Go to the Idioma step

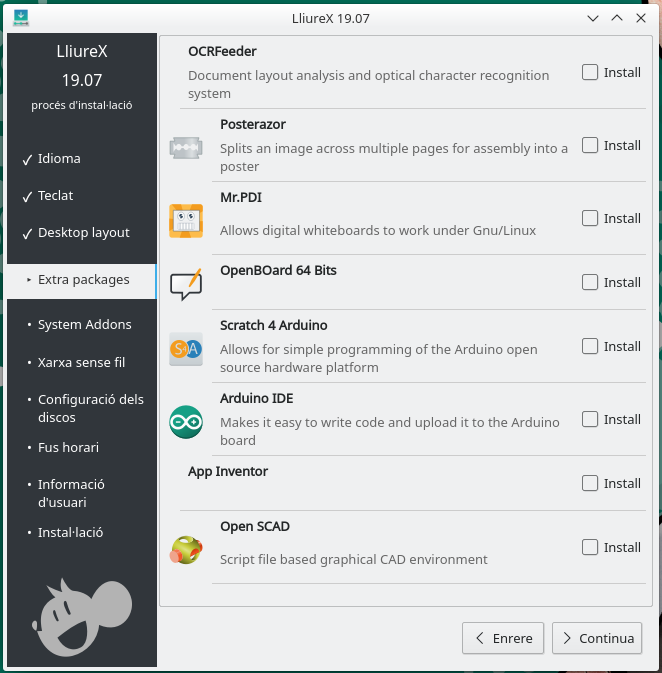(59, 158)
